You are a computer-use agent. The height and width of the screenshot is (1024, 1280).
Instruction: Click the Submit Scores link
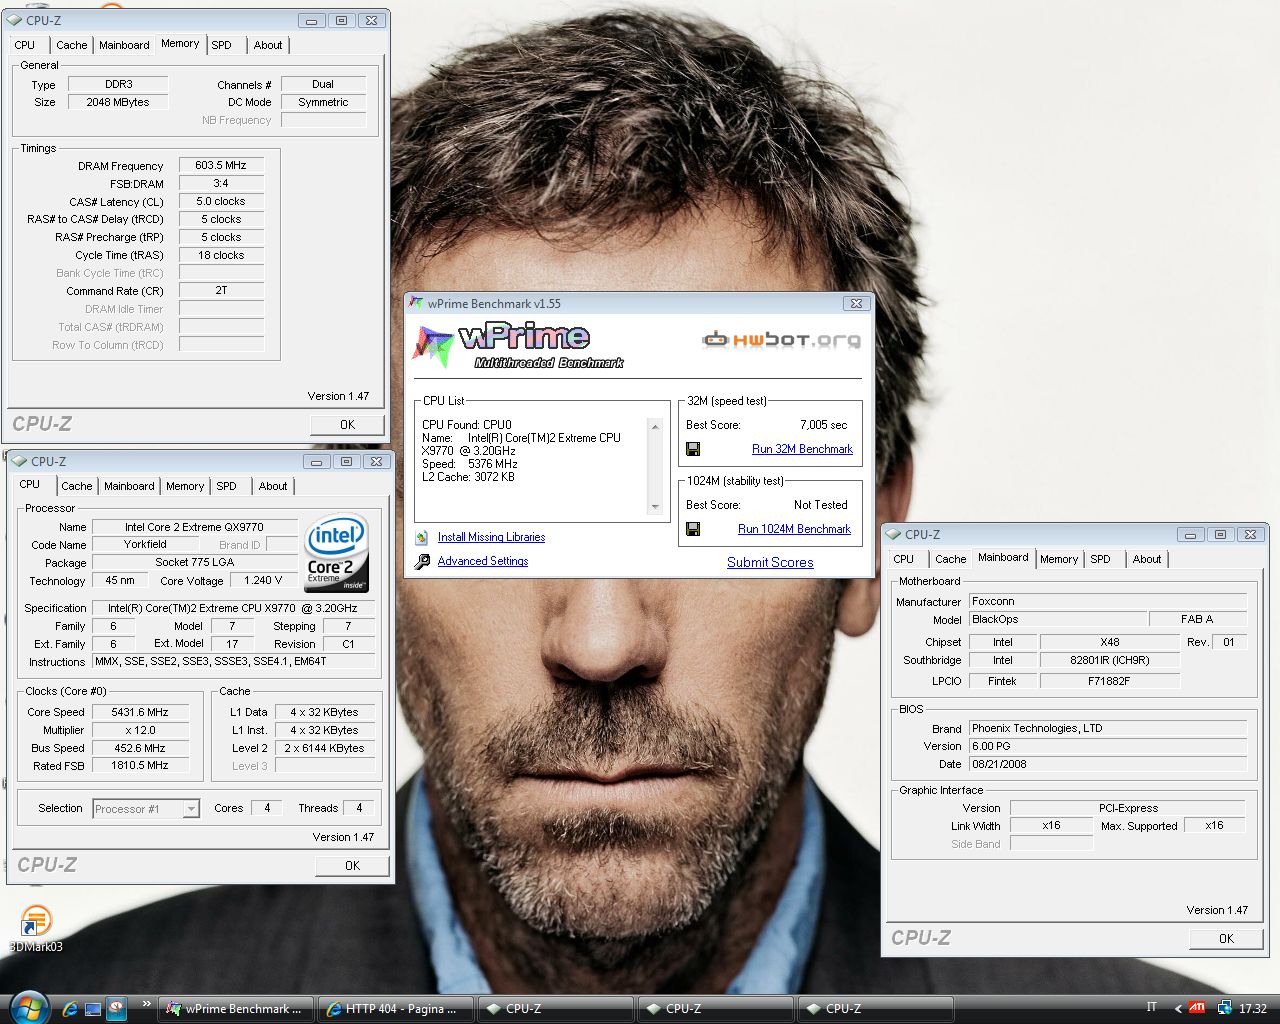(770, 562)
